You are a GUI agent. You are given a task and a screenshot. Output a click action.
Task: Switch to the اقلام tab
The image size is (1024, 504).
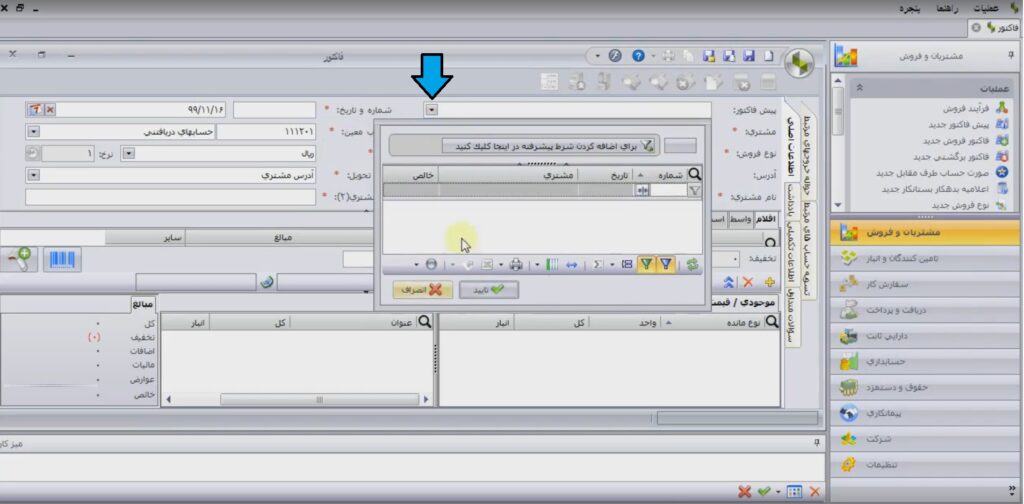765,219
